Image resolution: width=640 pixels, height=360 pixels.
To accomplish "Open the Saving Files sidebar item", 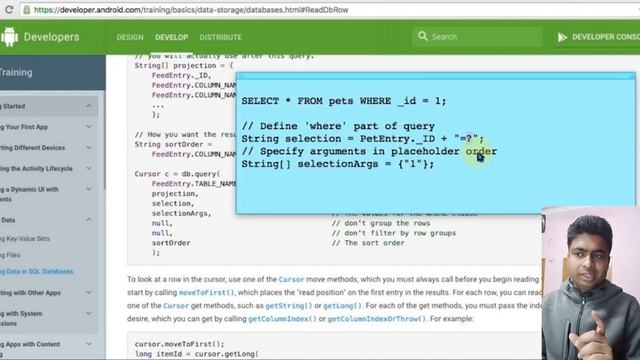I will 10,255.
